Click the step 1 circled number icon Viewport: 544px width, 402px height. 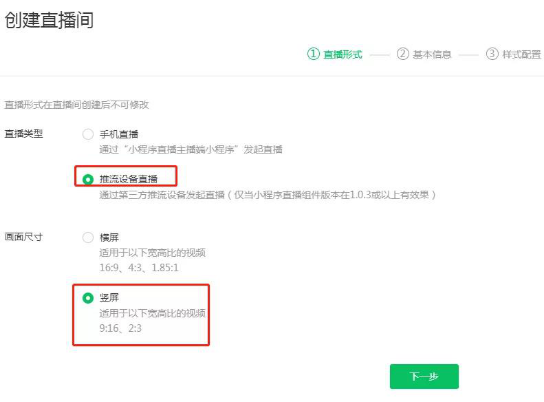pyautogui.click(x=313, y=54)
